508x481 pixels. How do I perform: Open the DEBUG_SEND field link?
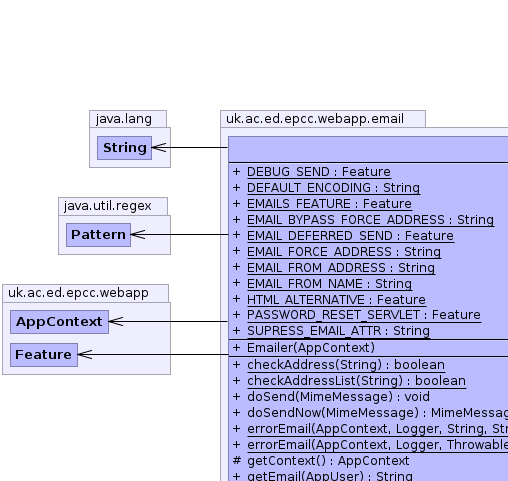pyautogui.click(x=319, y=172)
